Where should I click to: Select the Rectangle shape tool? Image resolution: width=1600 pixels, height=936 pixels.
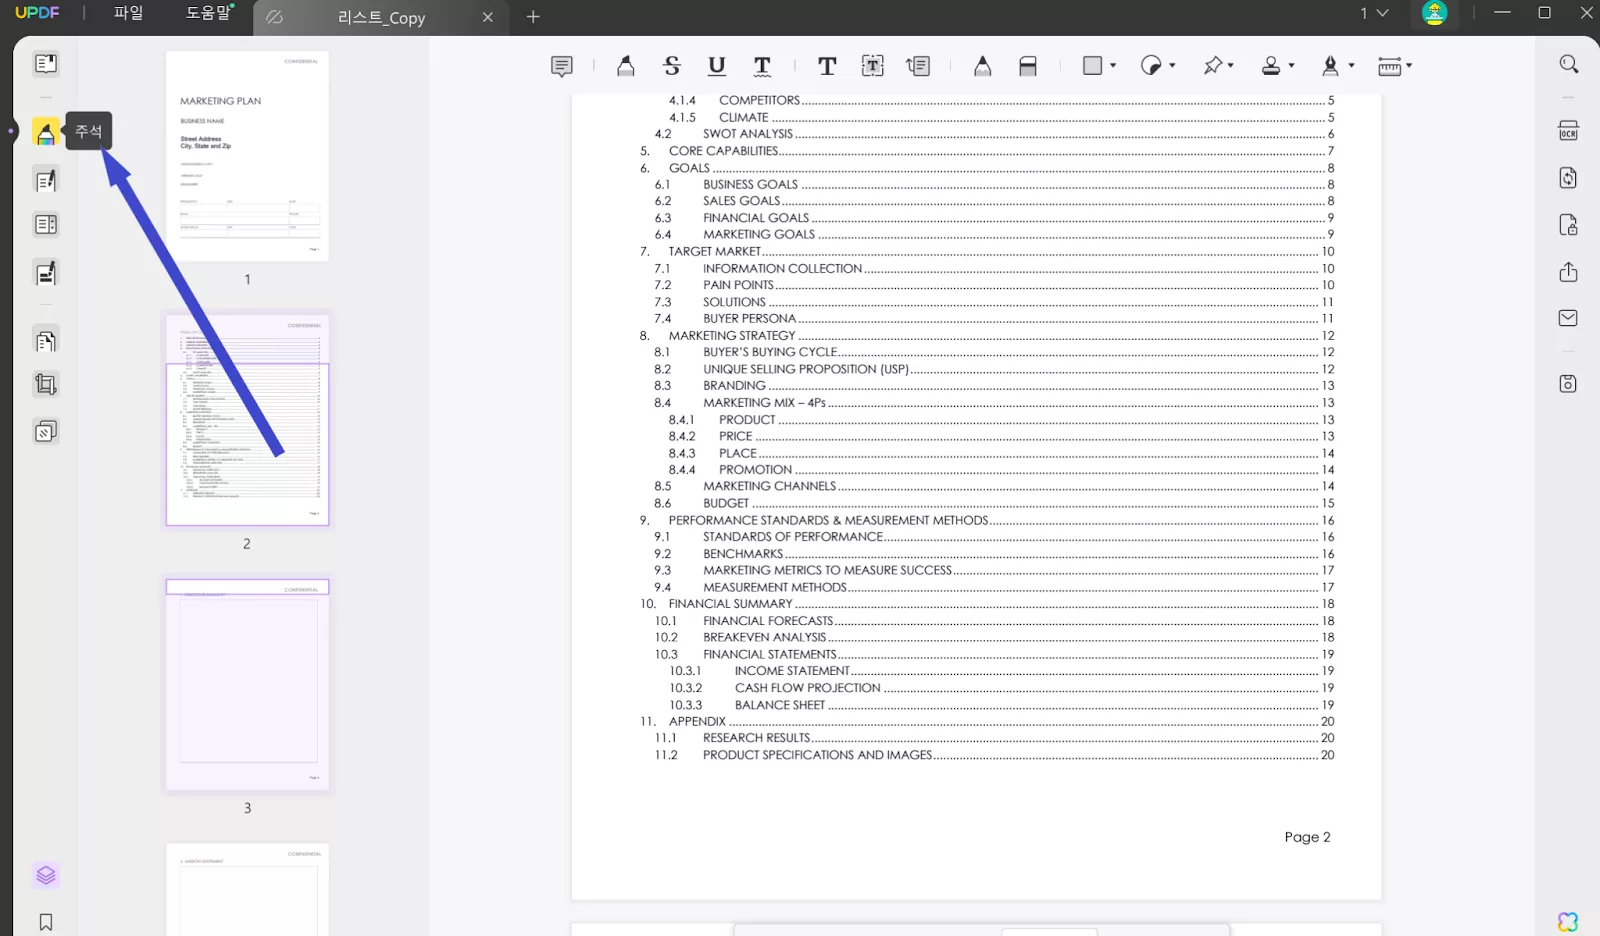1093,65
